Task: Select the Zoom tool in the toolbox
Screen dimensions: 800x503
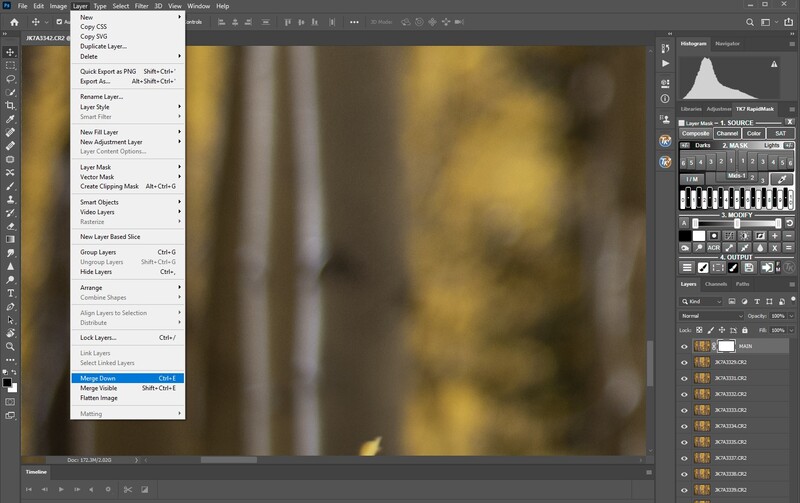Action: [x=10, y=346]
